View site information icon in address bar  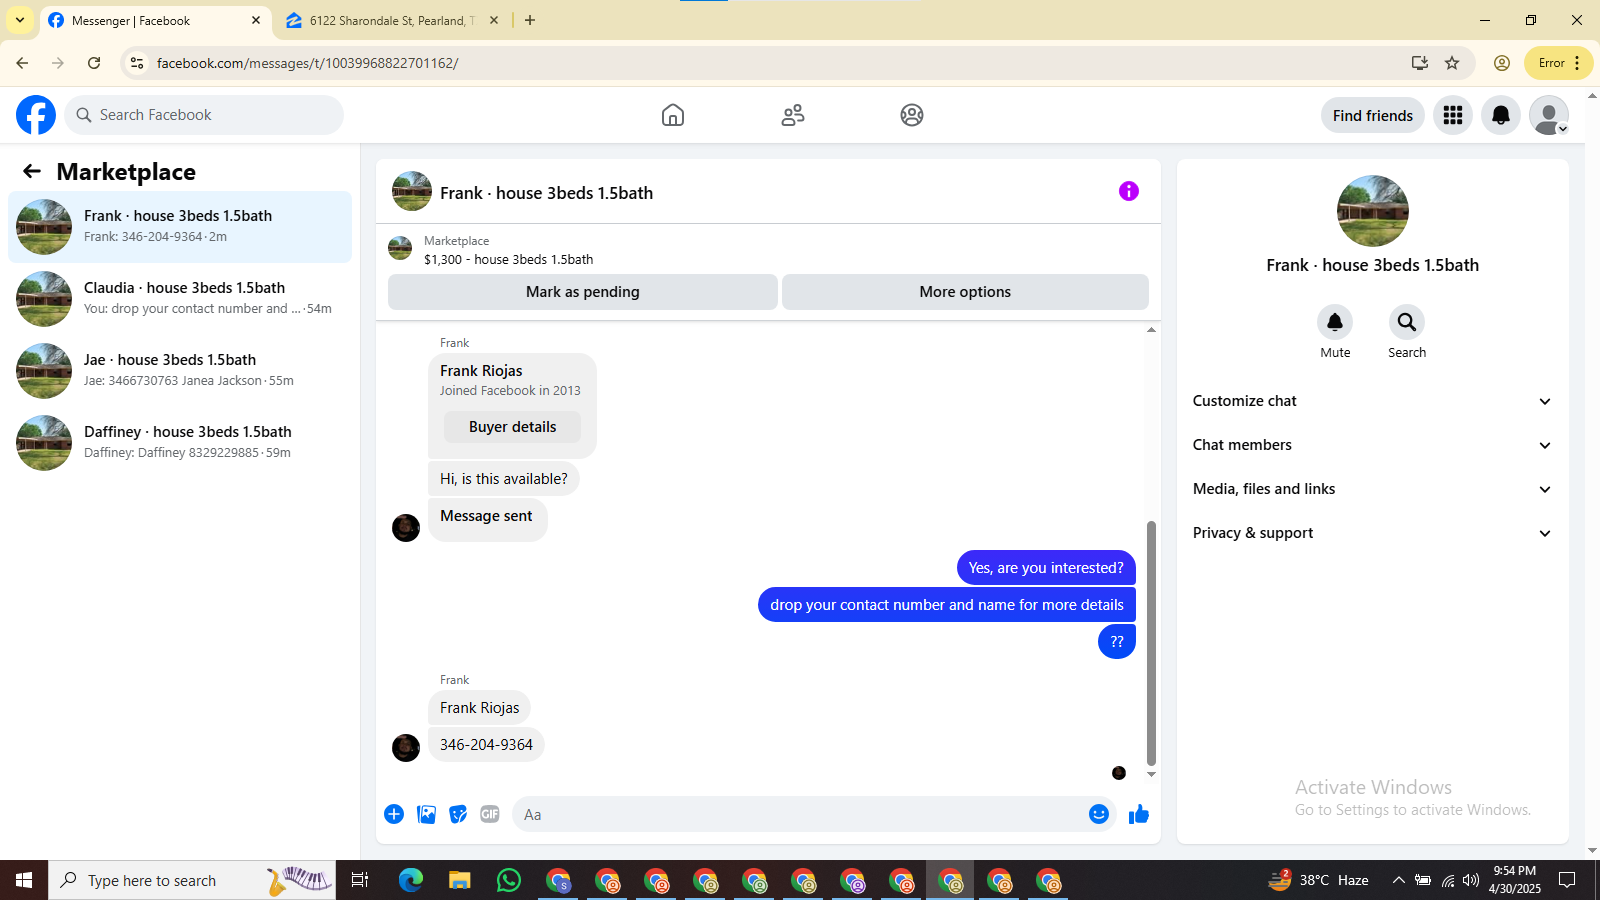(x=137, y=63)
